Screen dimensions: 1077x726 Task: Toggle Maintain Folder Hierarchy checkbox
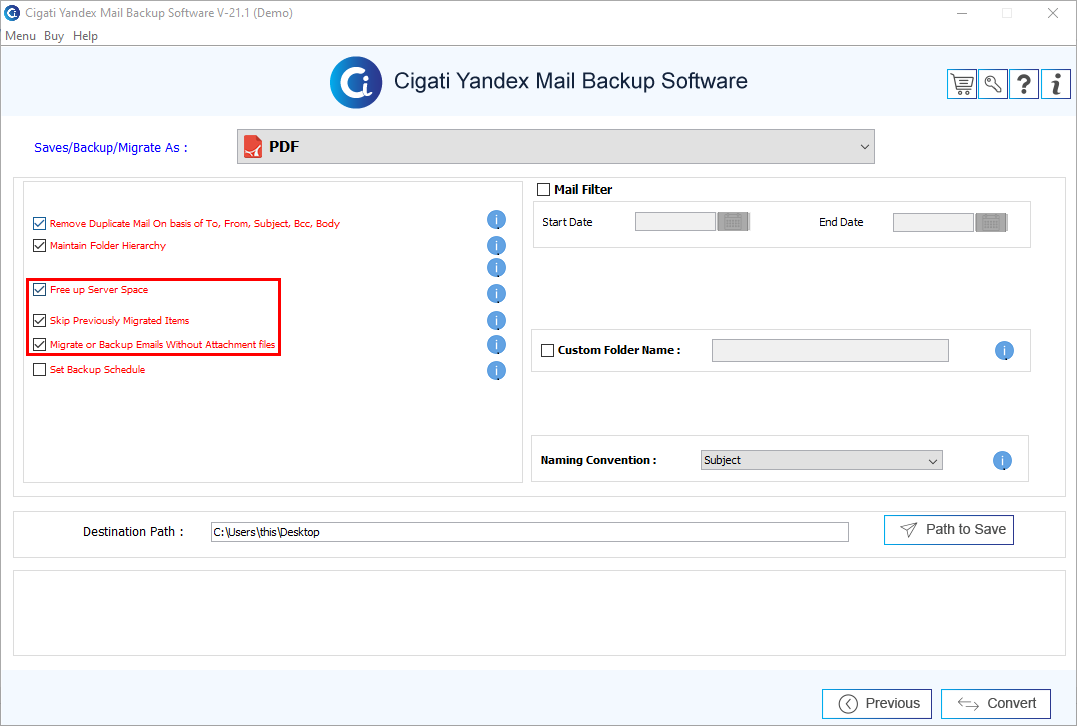pyautogui.click(x=39, y=245)
